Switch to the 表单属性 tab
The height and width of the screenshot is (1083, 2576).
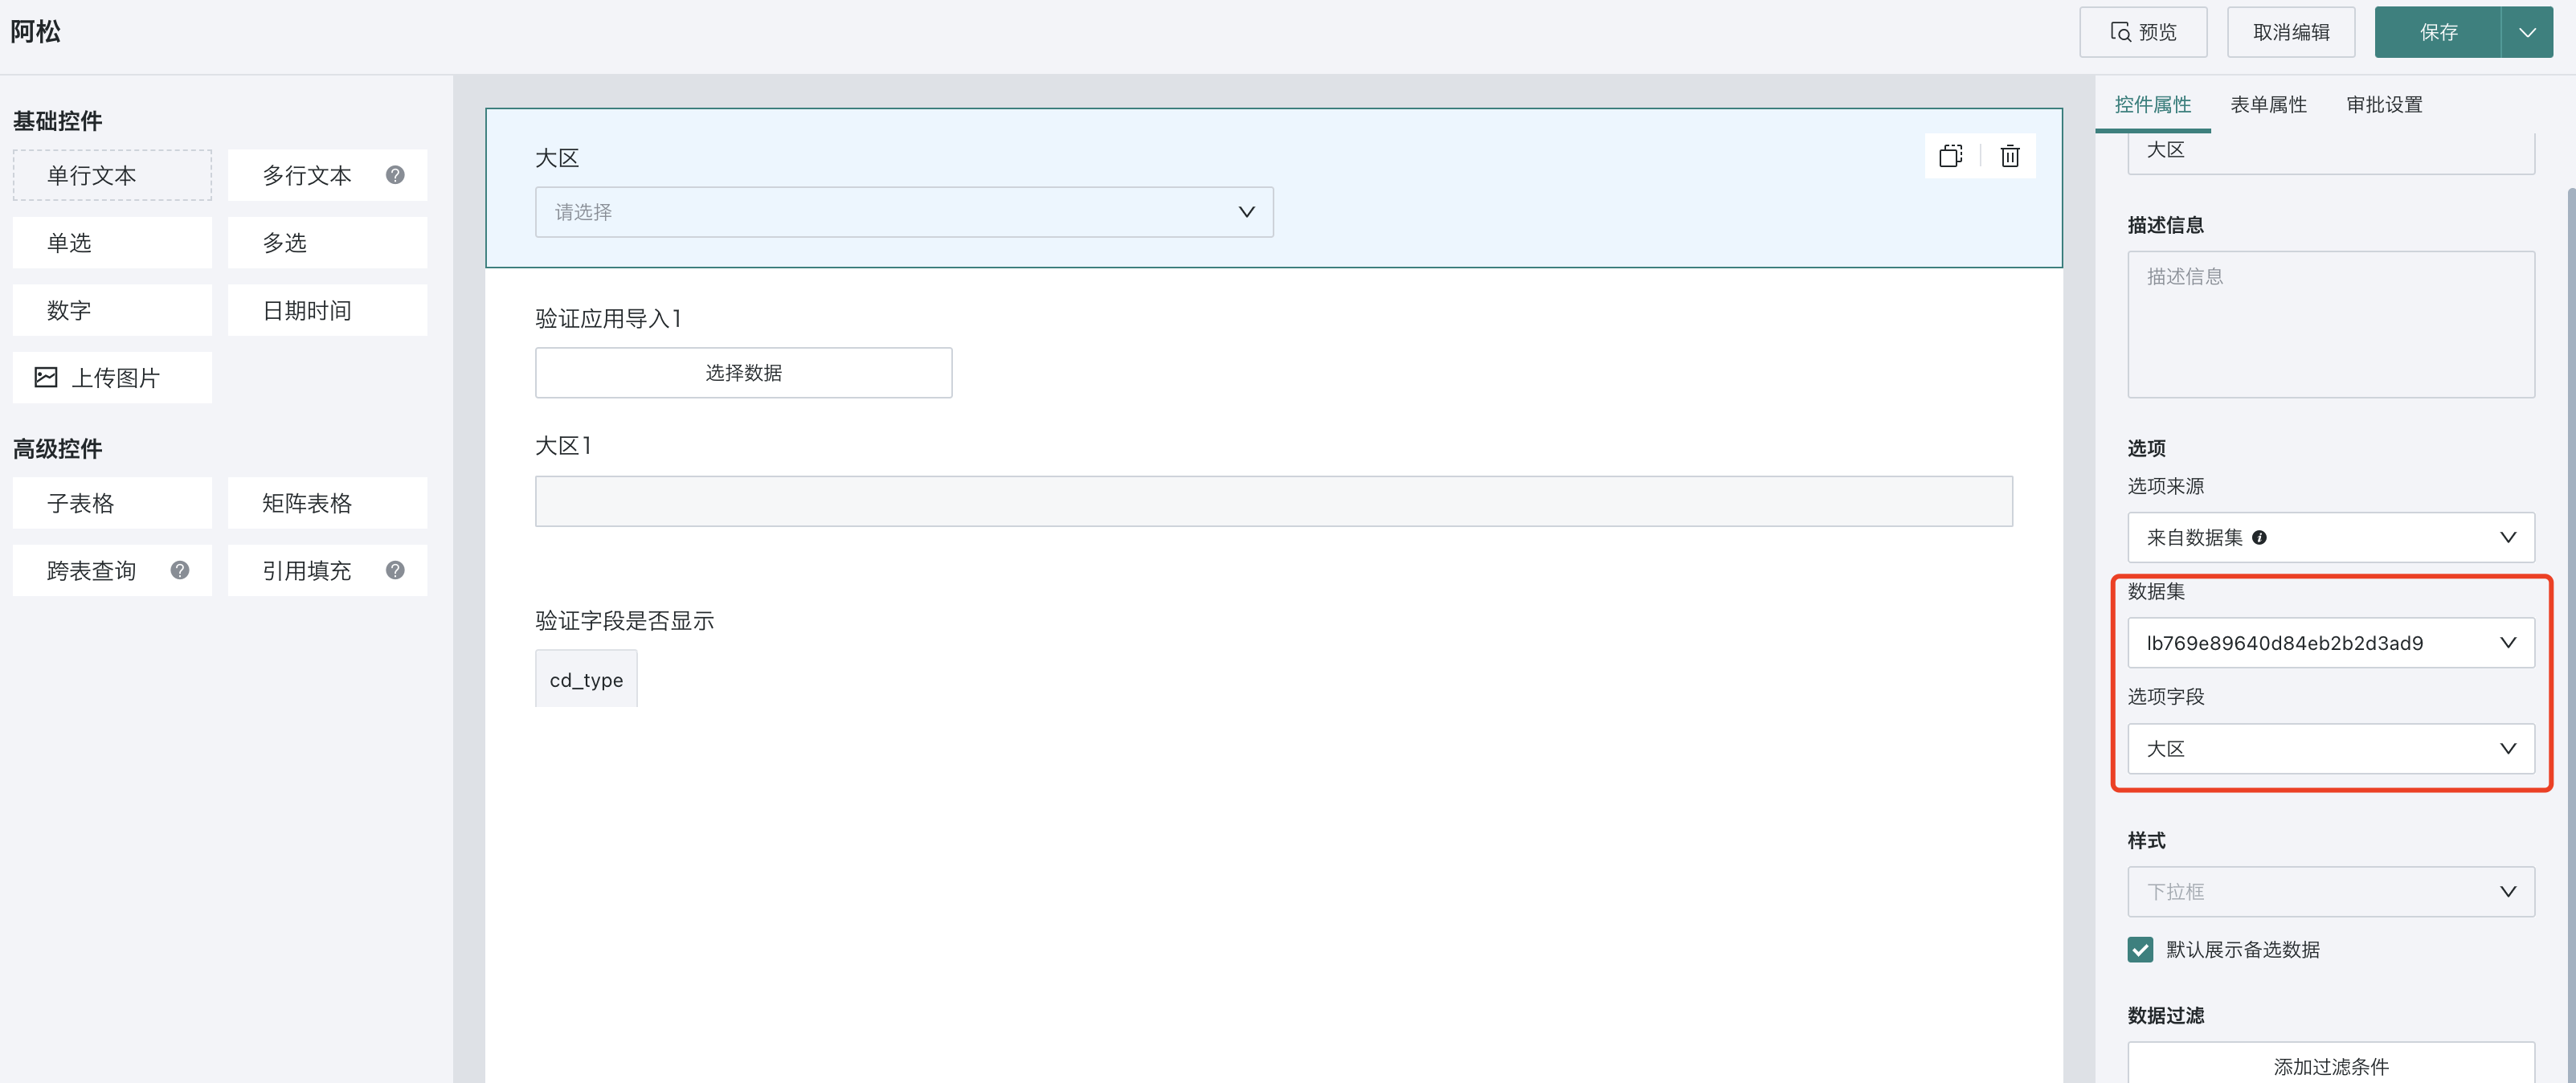(2268, 105)
